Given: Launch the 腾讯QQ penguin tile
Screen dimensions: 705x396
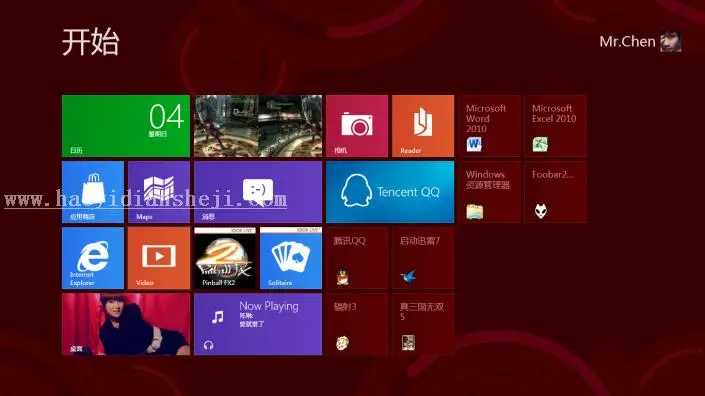Looking at the screenshot, I should [357, 258].
